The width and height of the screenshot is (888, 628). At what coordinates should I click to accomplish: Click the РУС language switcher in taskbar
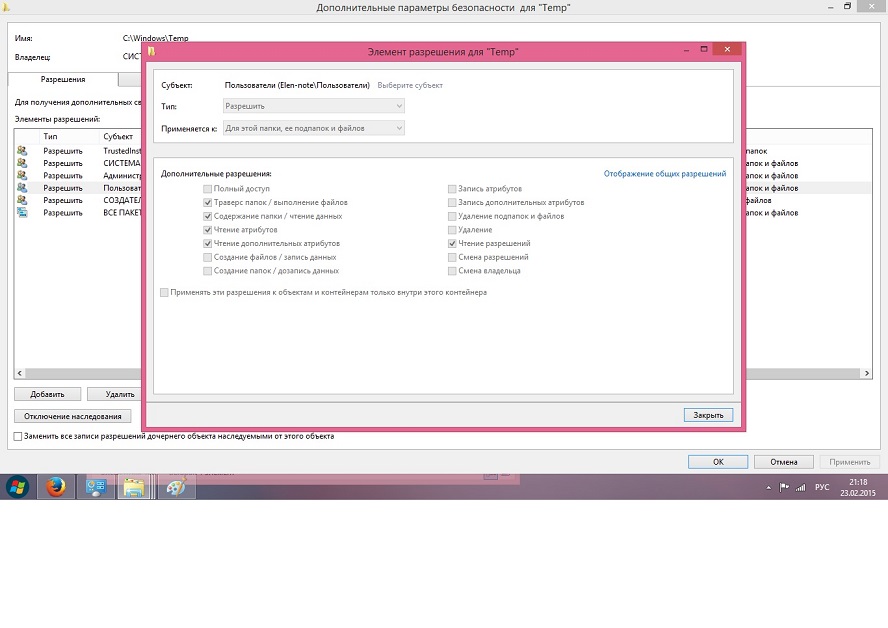pos(822,487)
